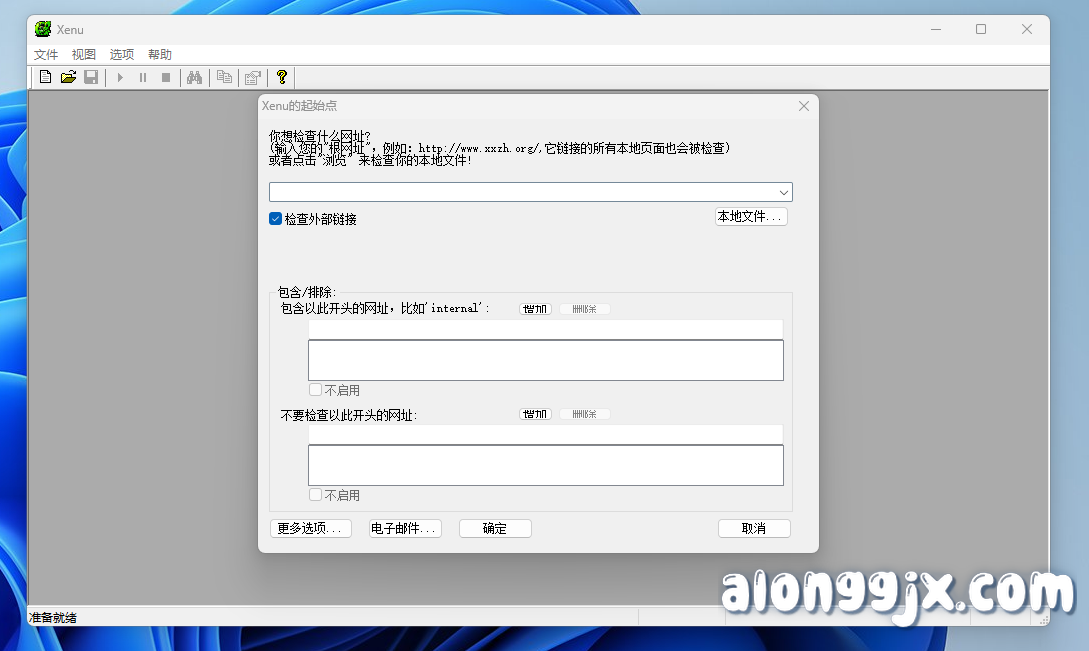
Task: Open the 视图 menu
Action: coord(83,54)
